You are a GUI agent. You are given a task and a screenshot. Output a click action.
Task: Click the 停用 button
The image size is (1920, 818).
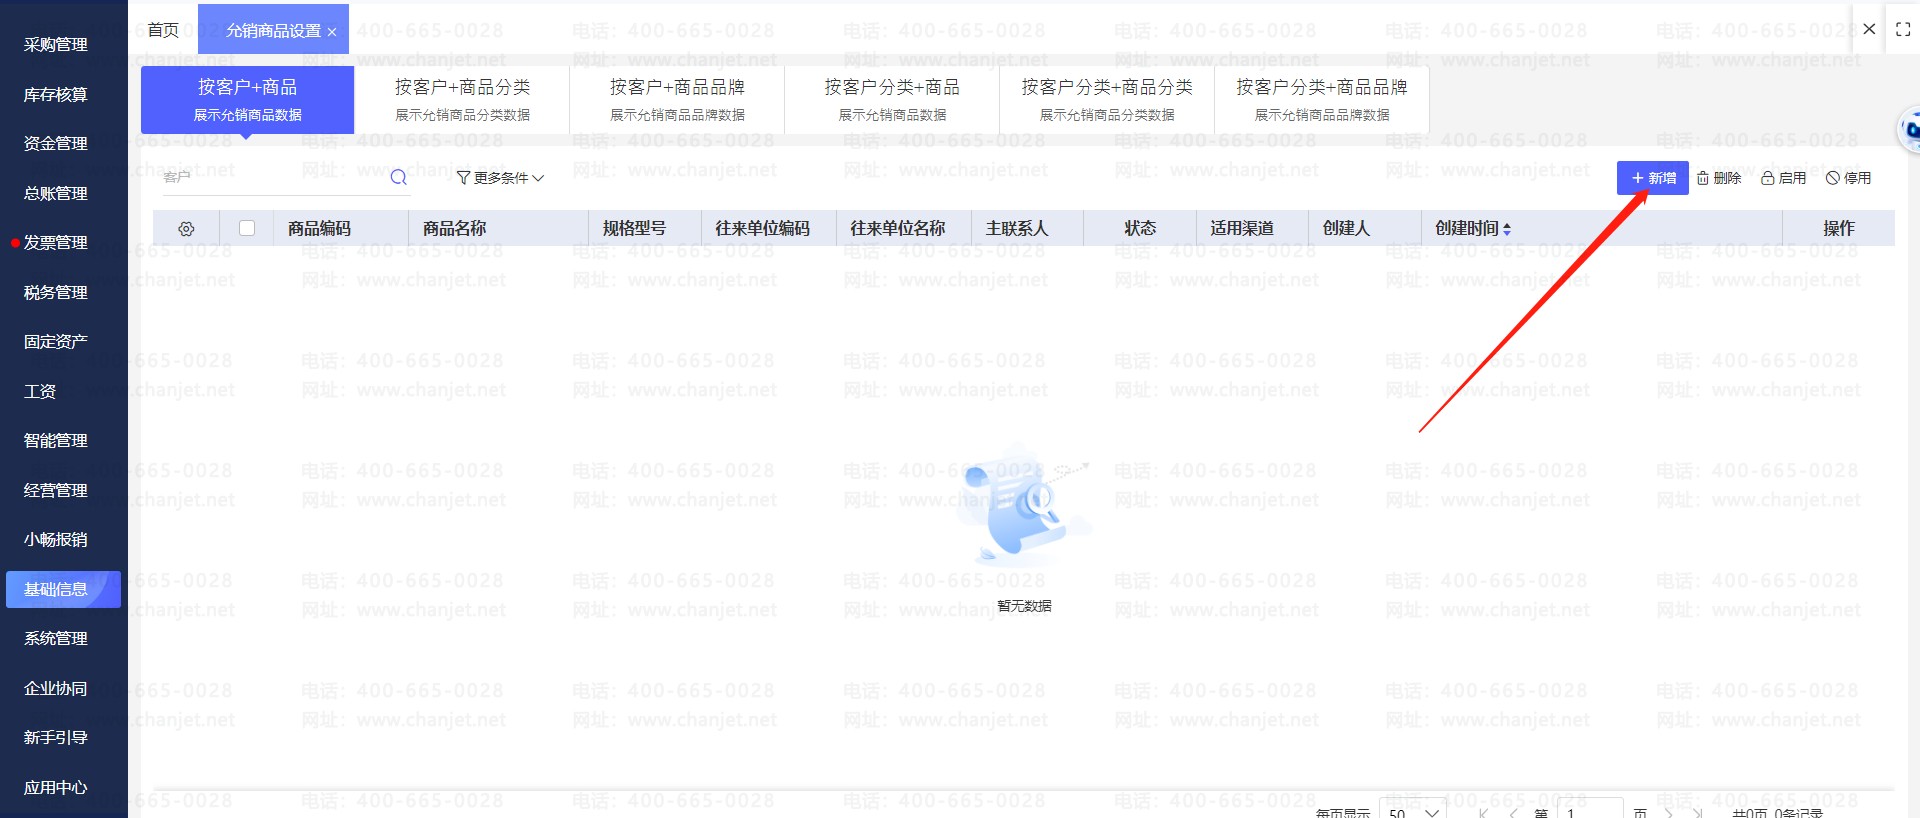tap(1848, 178)
